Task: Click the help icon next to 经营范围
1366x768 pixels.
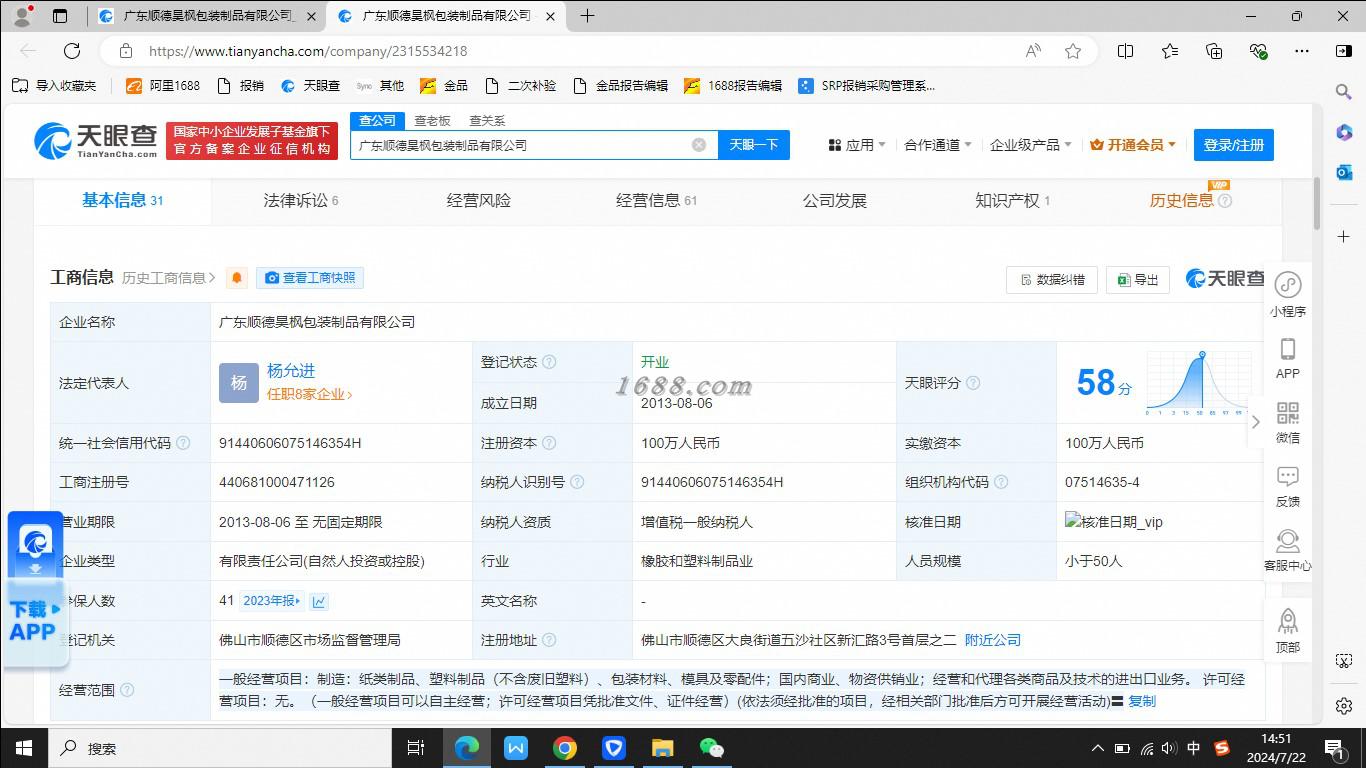Action: (127, 690)
